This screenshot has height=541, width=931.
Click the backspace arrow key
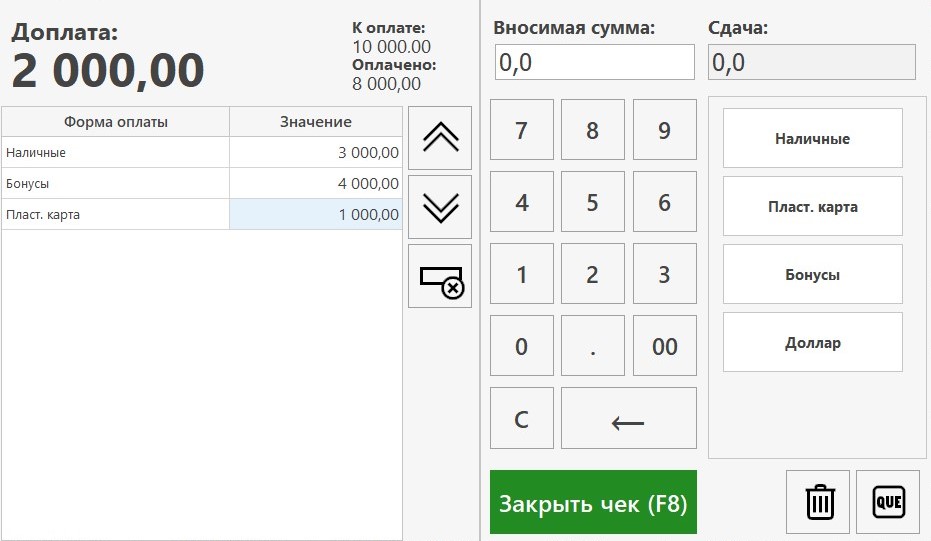(x=629, y=418)
